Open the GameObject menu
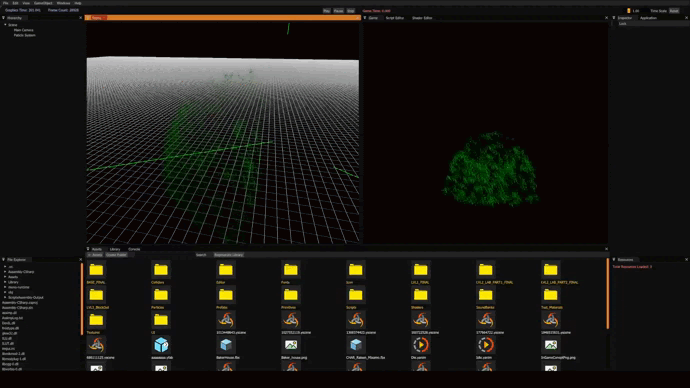This screenshot has height=388, width=690. point(43,3)
